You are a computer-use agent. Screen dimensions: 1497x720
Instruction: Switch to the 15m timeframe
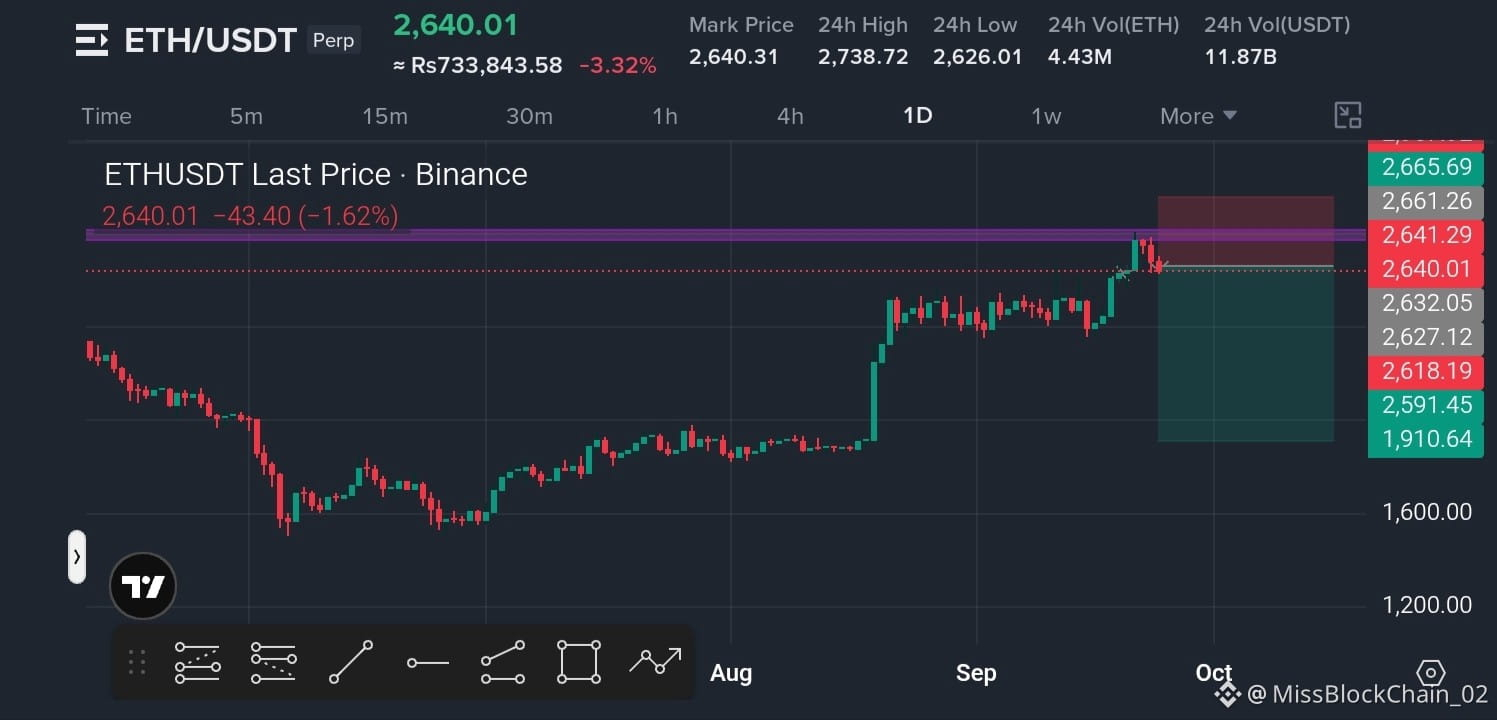click(385, 116)
